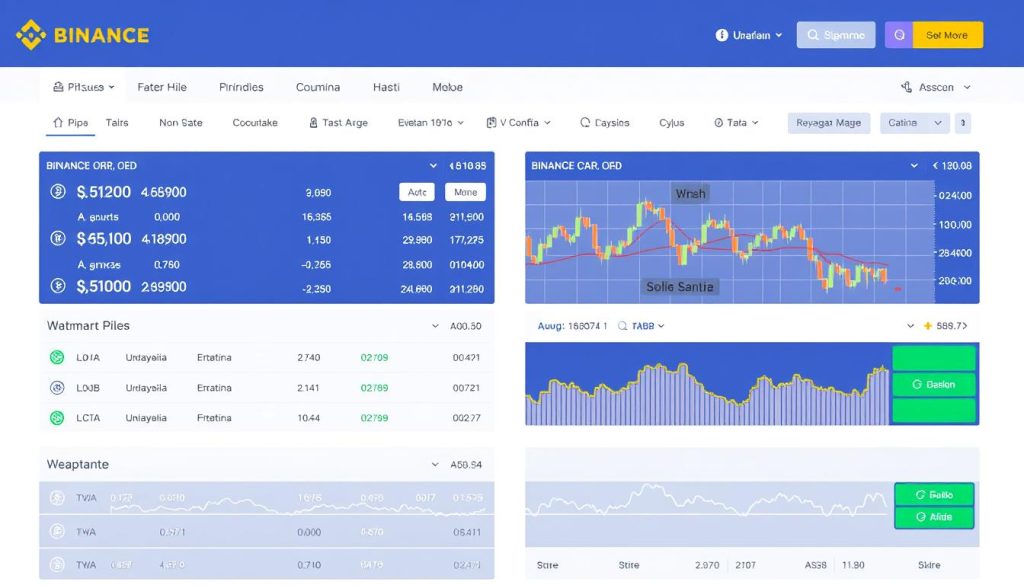Click the icon beside Asscen
This screenshot has height=585, width=1024.
point(906,87)
